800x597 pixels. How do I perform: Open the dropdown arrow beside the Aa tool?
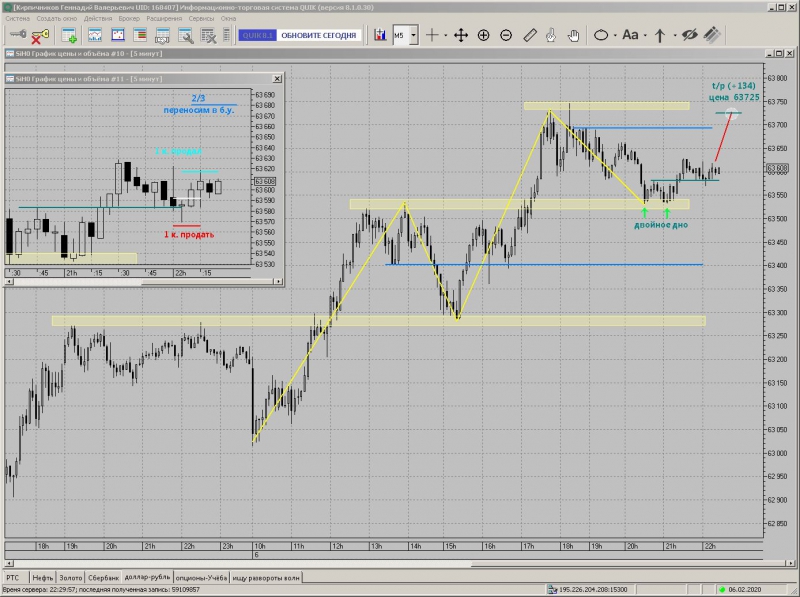pos(645,35)
